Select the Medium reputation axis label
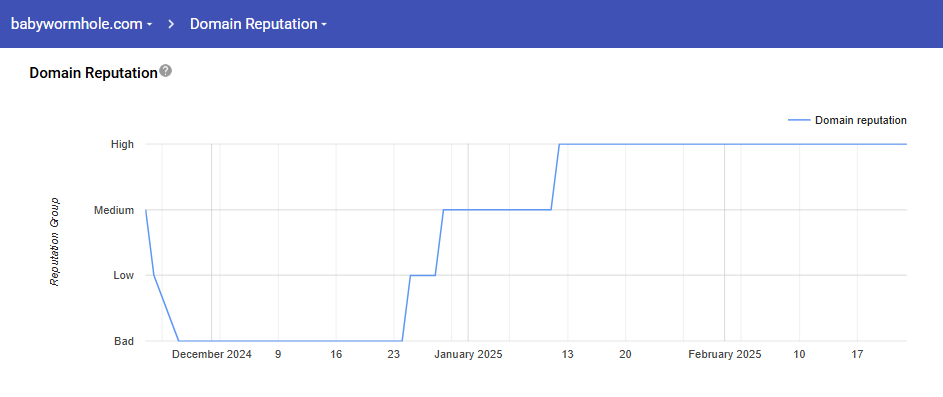Screen dimensions: 943x397 tap(114, 210)
